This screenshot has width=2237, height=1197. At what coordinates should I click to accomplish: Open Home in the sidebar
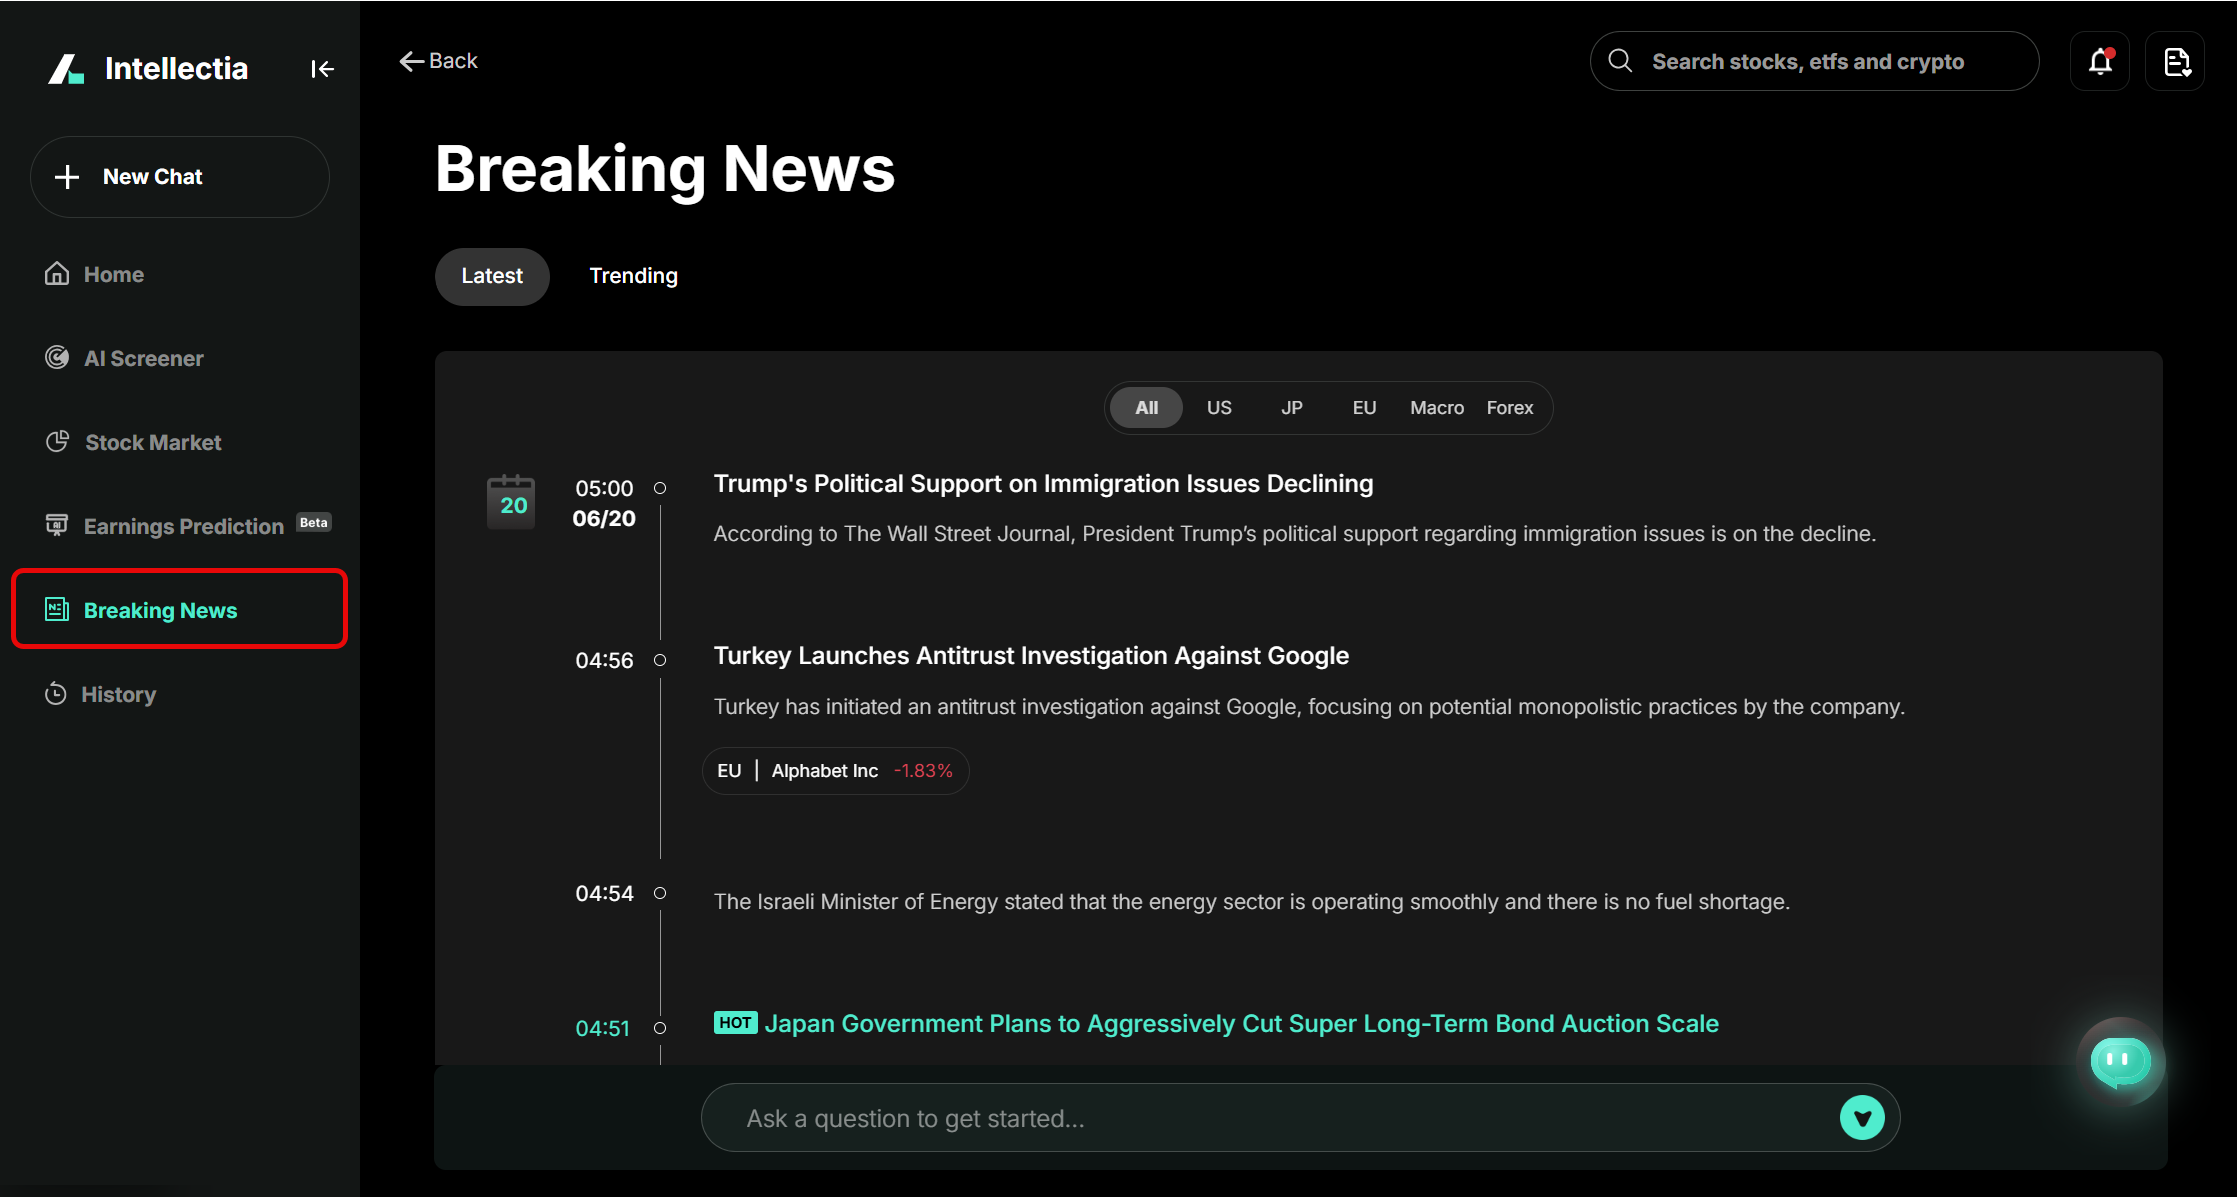pos(113,274)
